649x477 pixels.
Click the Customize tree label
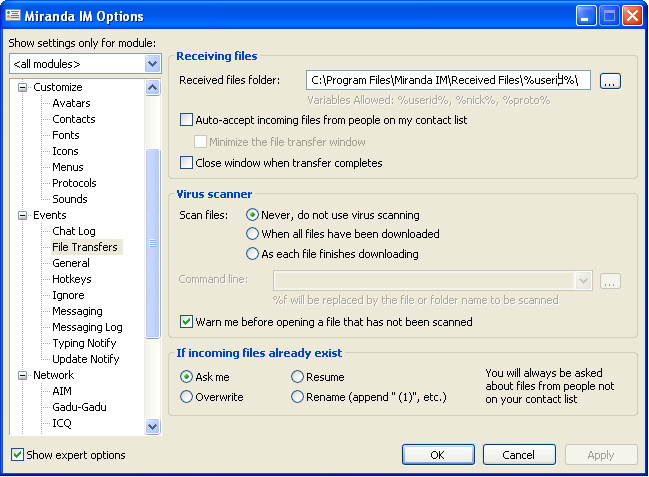(x=58, y=87)
